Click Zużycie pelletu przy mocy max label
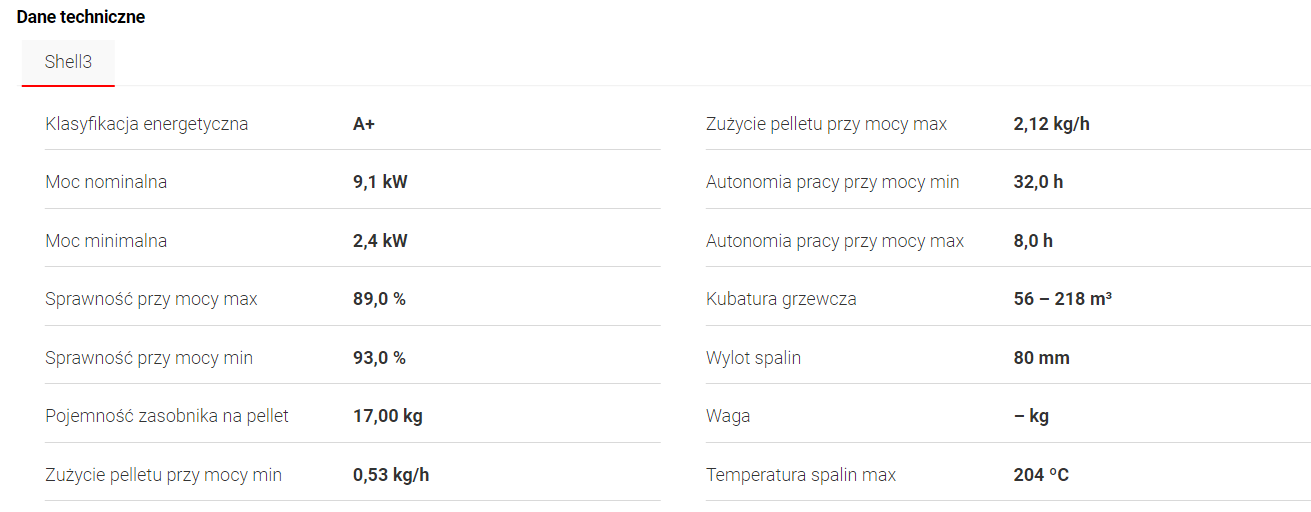Image resolution: width=1311 pixels, height=512 pixels. click(x=826, y=124)
